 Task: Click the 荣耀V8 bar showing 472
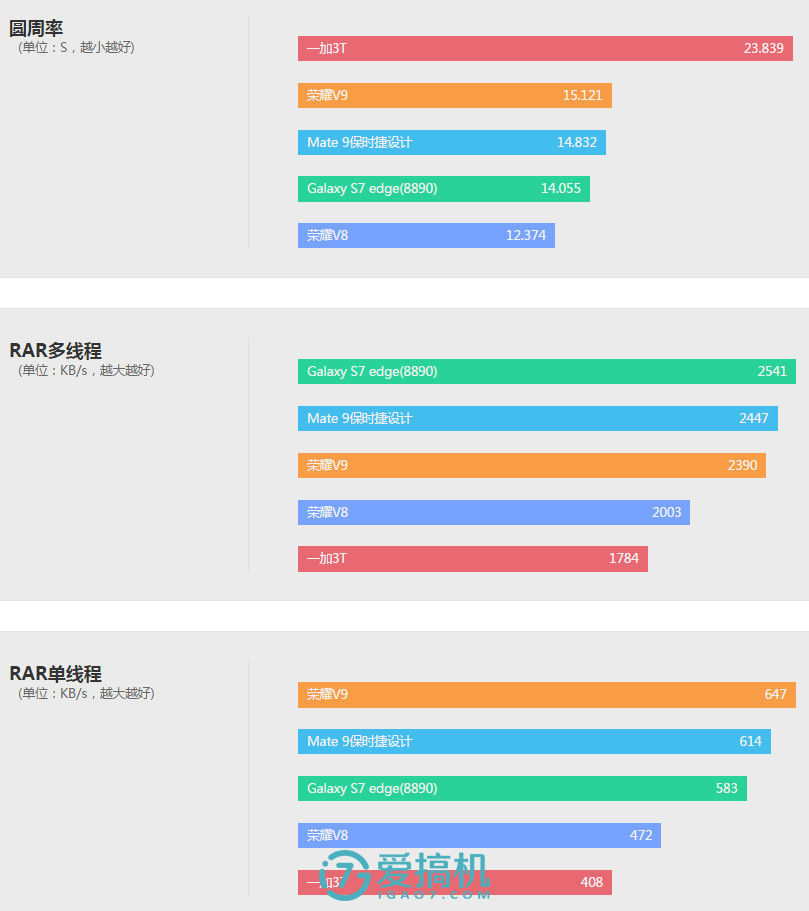point(479,835)
